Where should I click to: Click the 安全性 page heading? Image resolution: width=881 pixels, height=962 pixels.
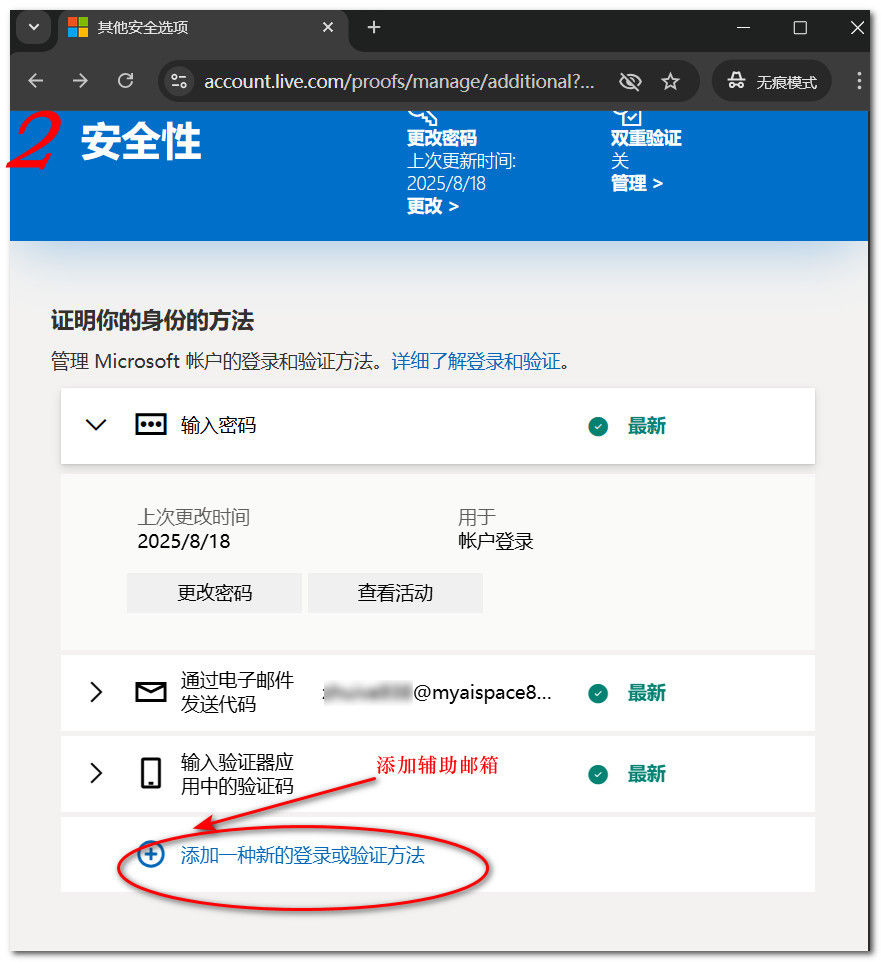(141, 142)
